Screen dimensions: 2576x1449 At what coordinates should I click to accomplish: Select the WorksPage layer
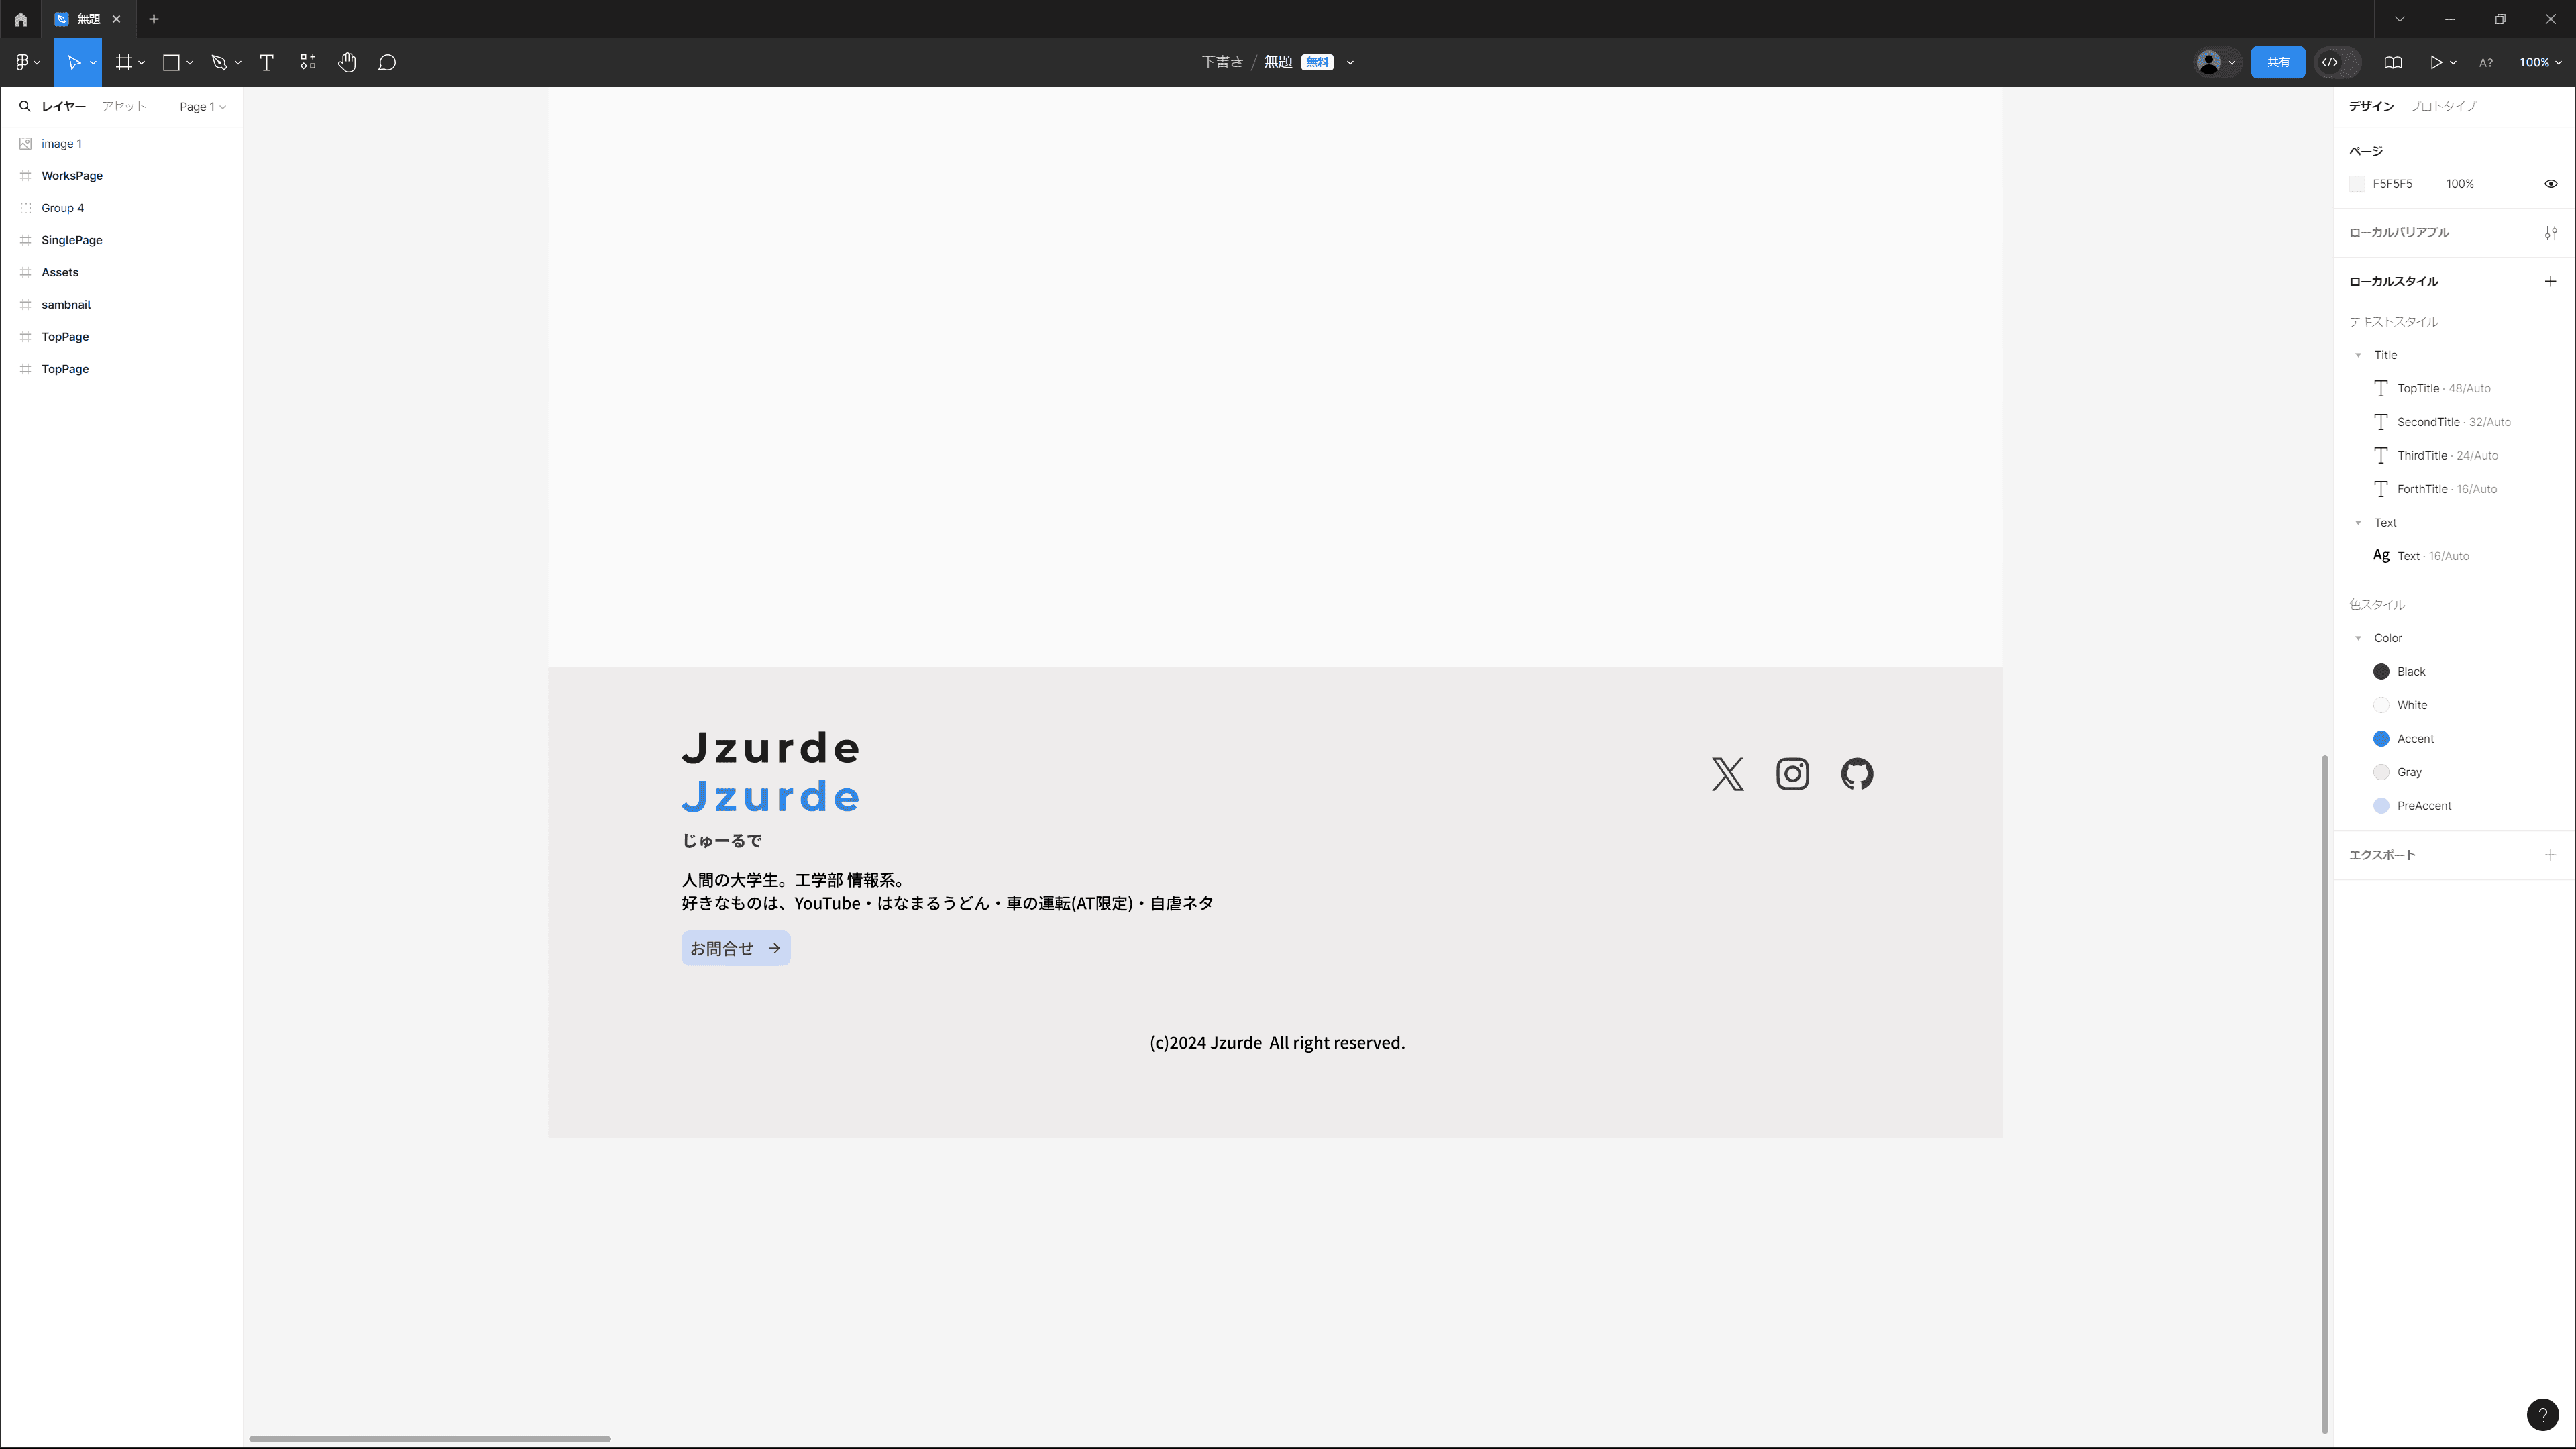[72, 176]
